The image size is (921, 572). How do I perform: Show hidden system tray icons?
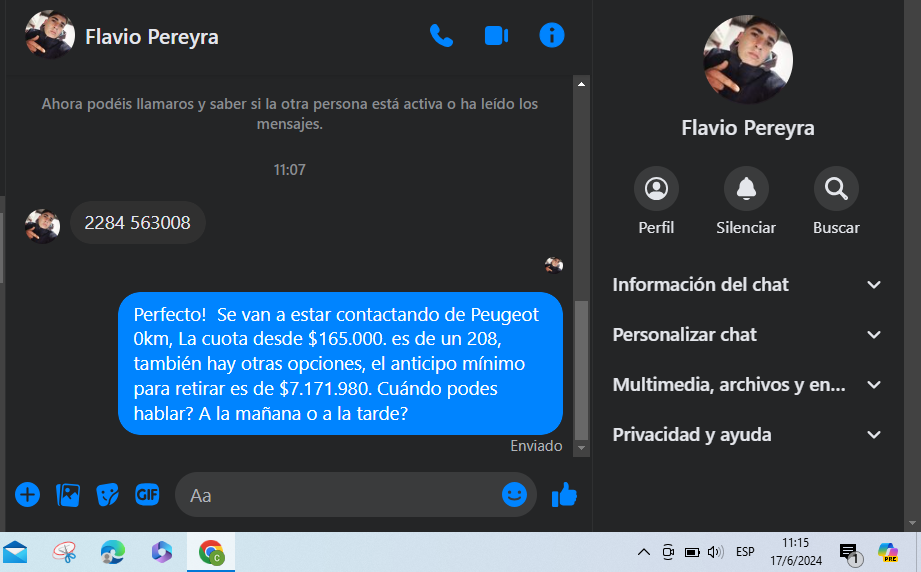643,552
